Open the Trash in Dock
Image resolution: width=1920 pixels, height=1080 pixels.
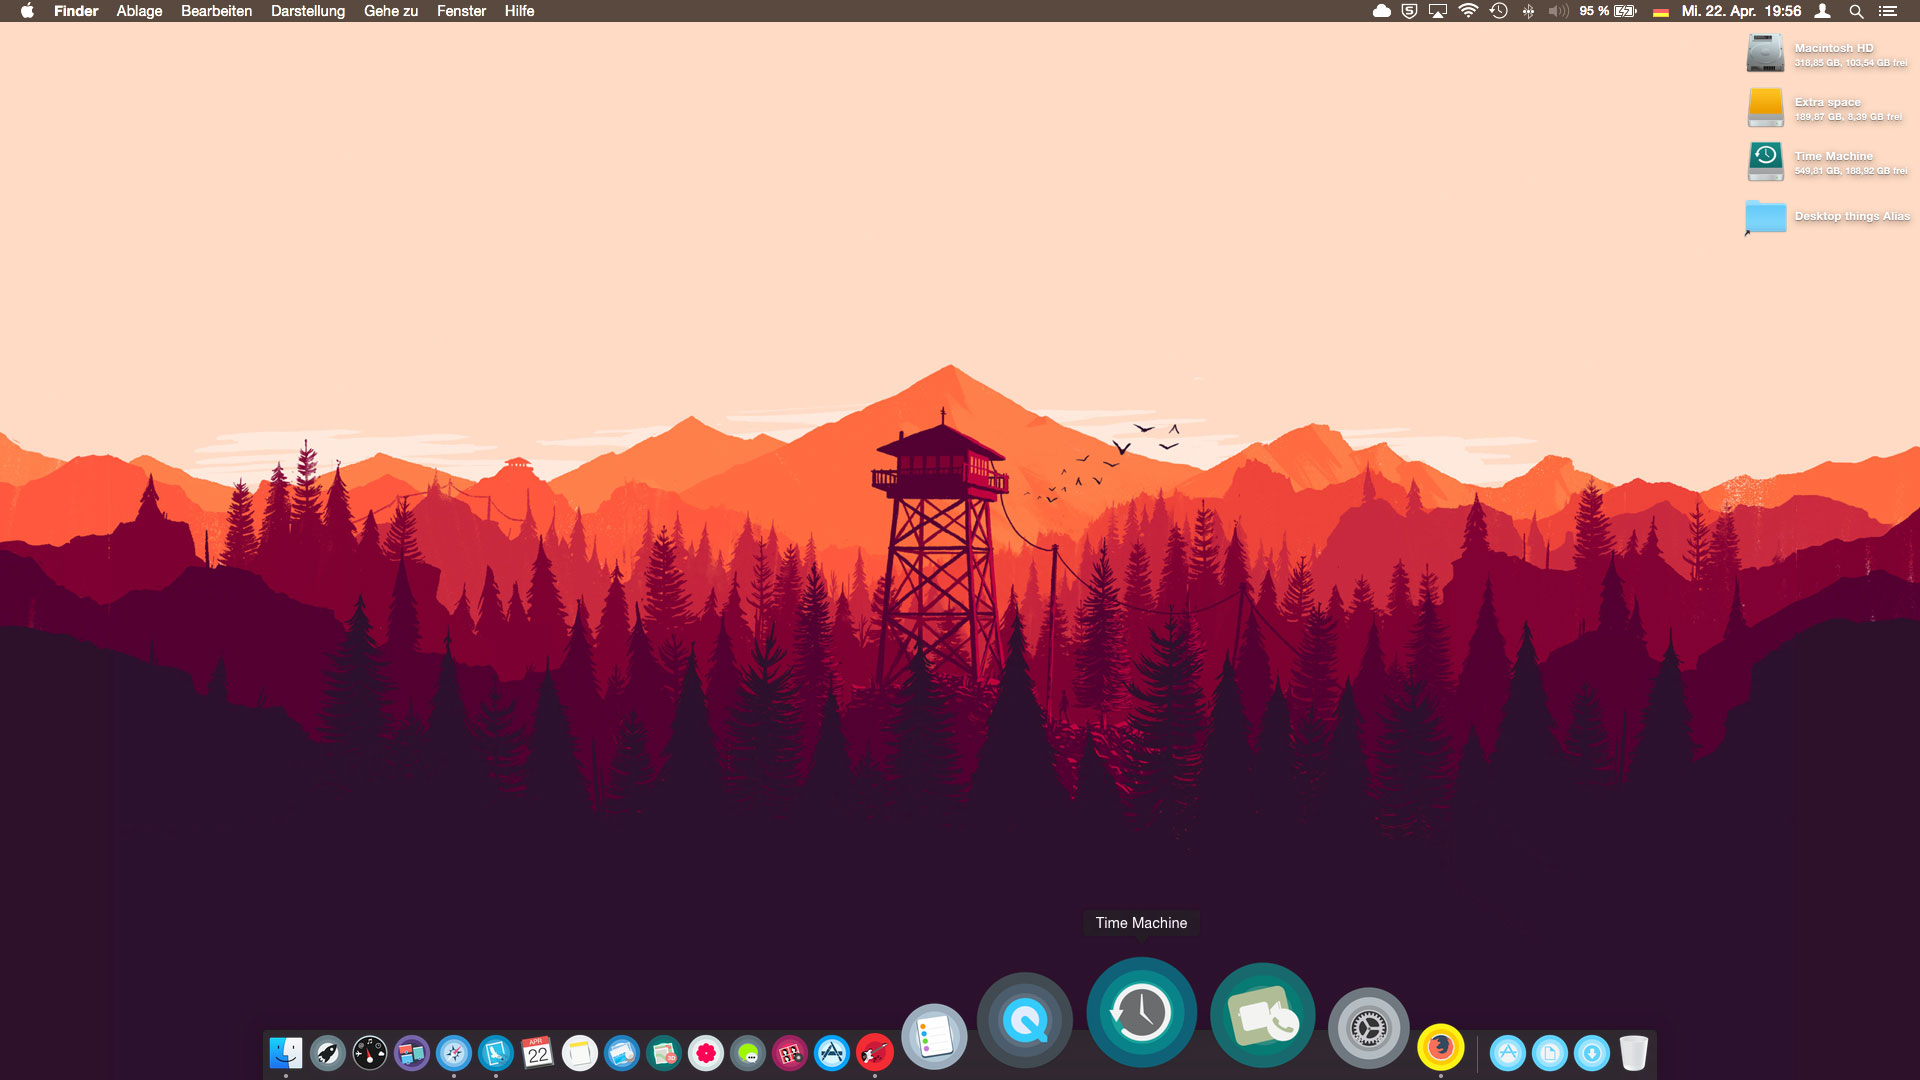coord(1634,1052)
